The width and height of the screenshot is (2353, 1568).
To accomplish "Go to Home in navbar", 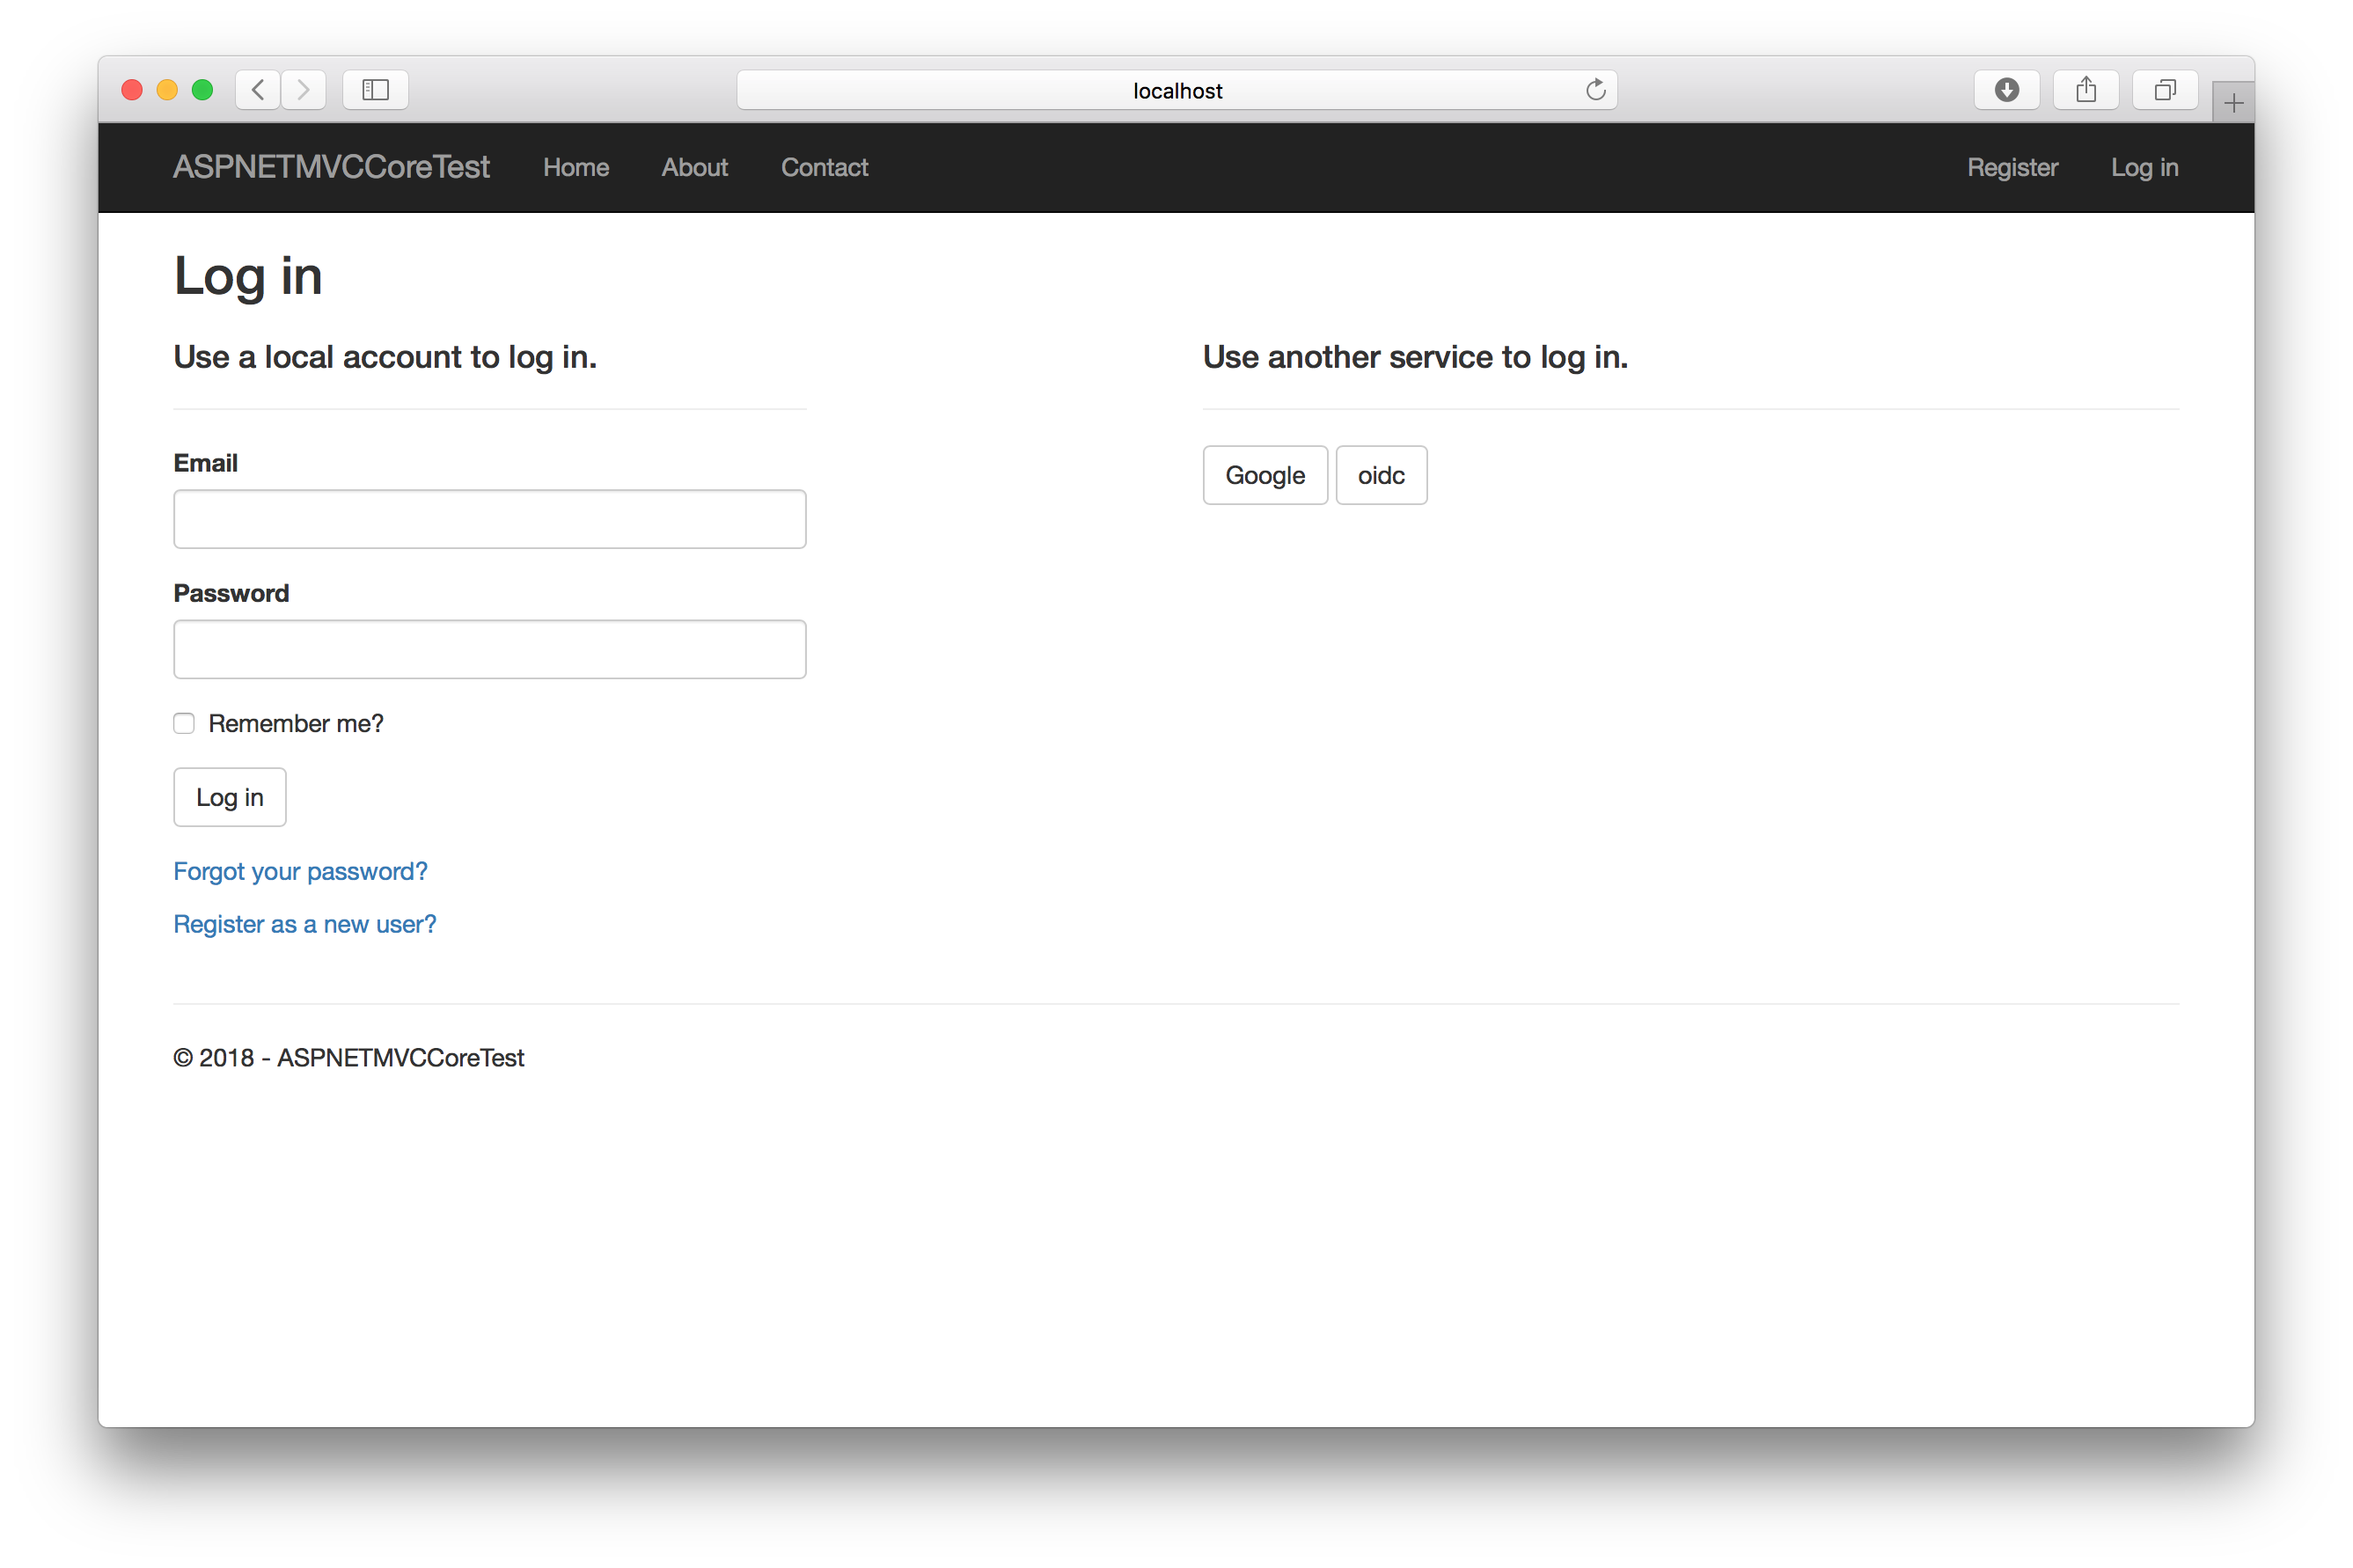I will [x=576, y=167].
